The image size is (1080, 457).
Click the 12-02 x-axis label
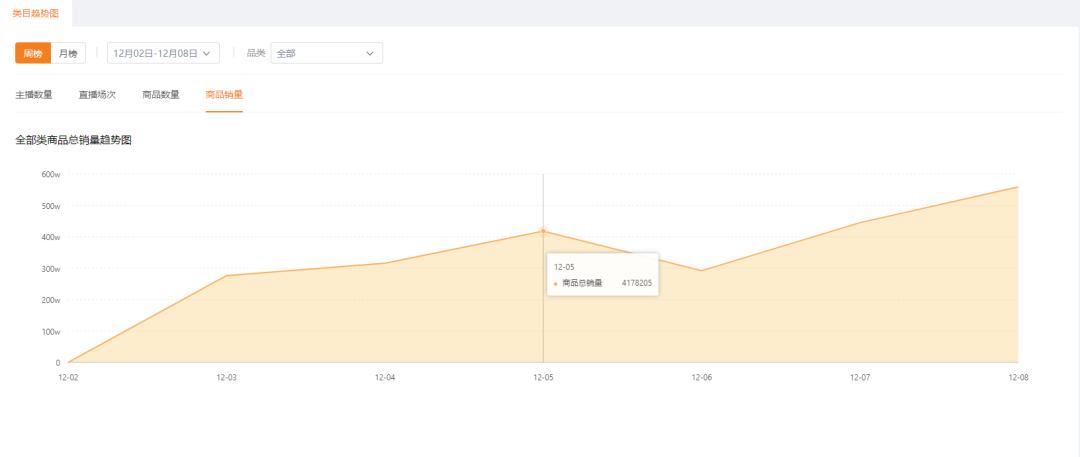coord(69,377)
